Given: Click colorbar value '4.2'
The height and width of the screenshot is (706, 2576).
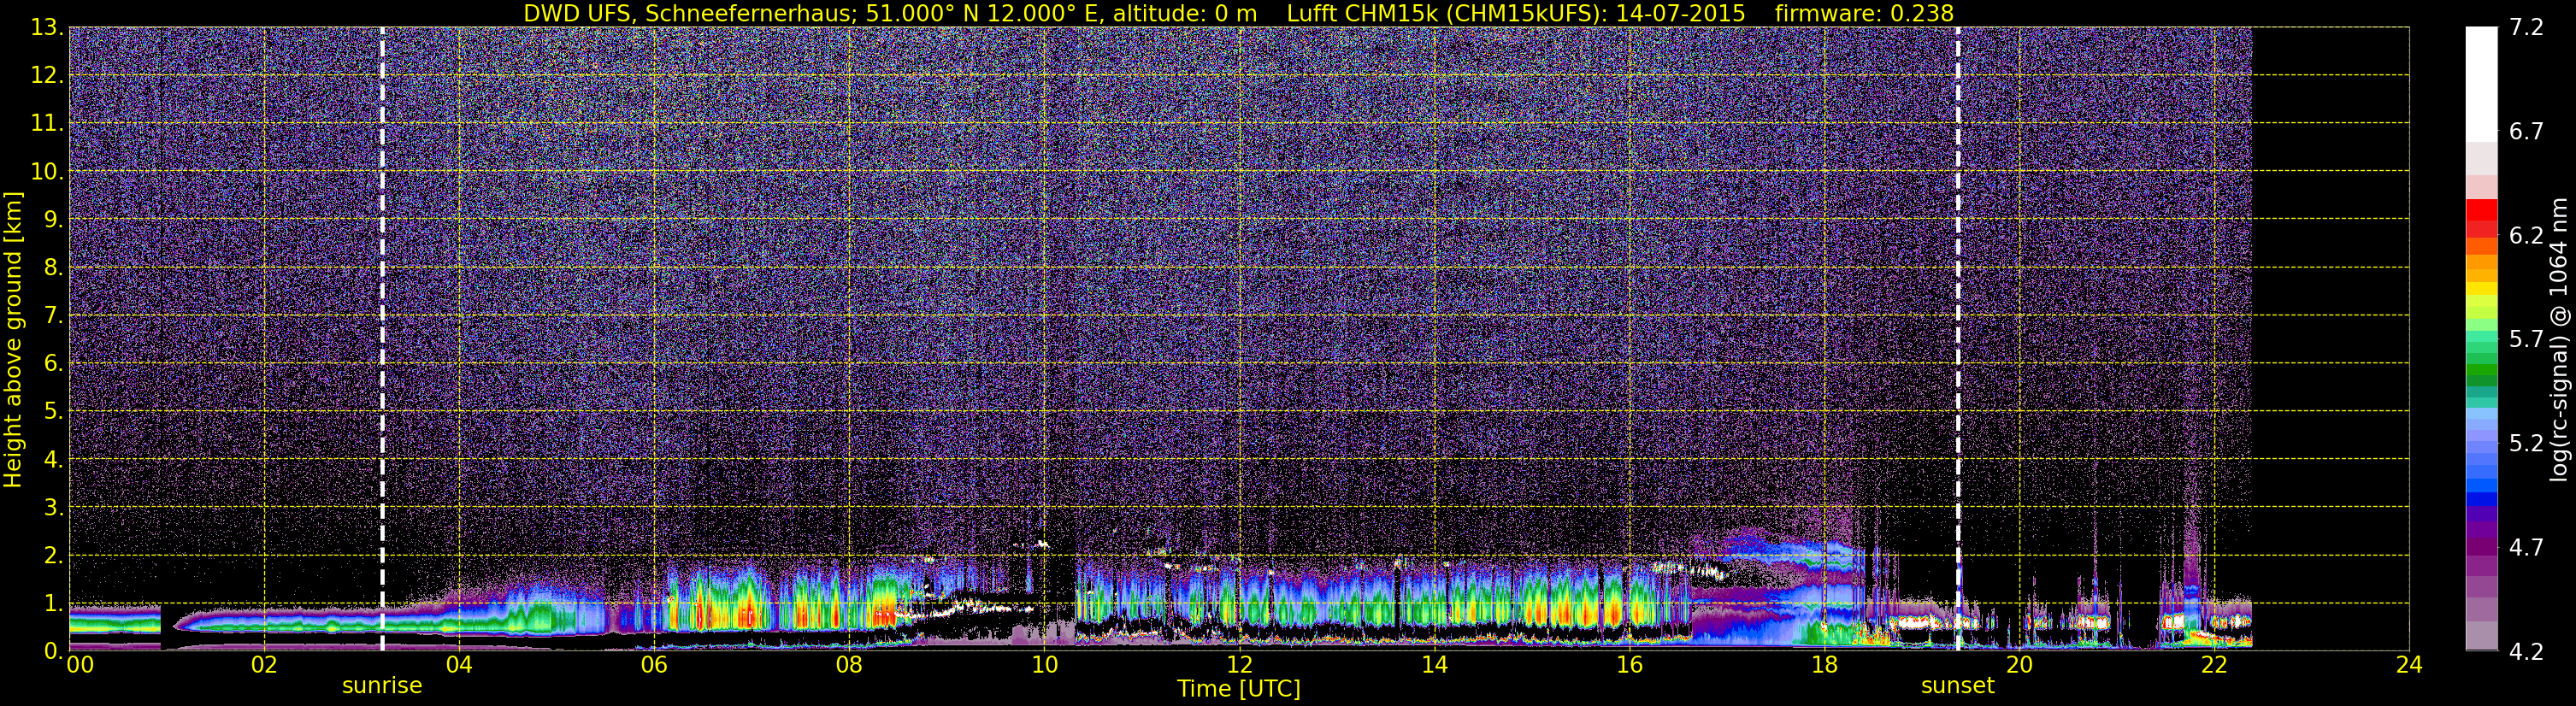Looking at the screenshot, I should tap(2526, 652).
